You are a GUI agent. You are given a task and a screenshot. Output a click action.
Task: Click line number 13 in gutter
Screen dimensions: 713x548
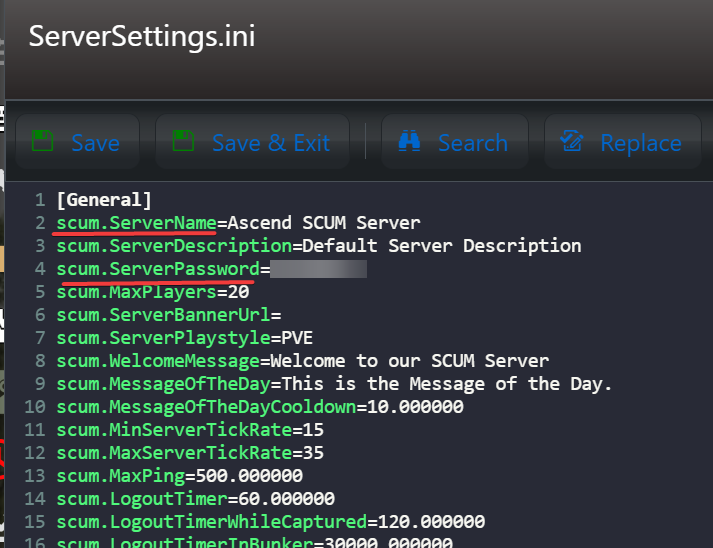coord(35,476)
